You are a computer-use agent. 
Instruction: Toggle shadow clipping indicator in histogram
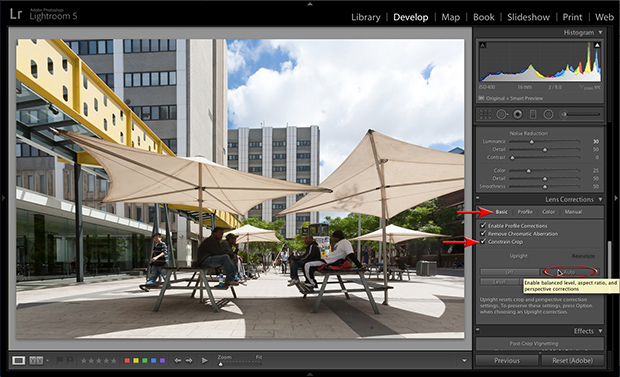coord(482,45)
